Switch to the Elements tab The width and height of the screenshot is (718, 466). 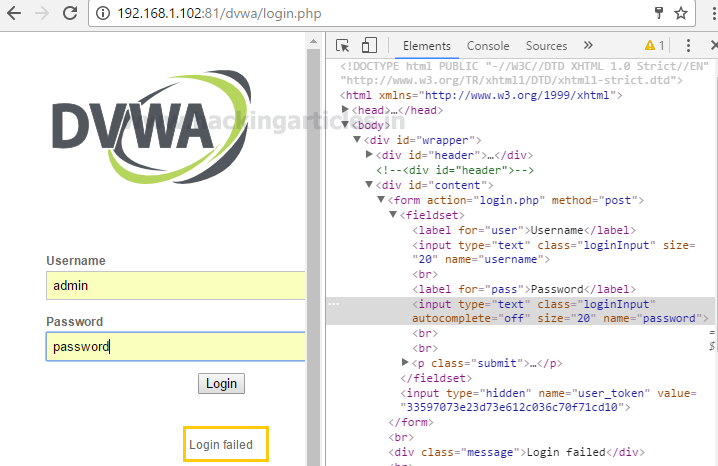click(x=427, y=46)
